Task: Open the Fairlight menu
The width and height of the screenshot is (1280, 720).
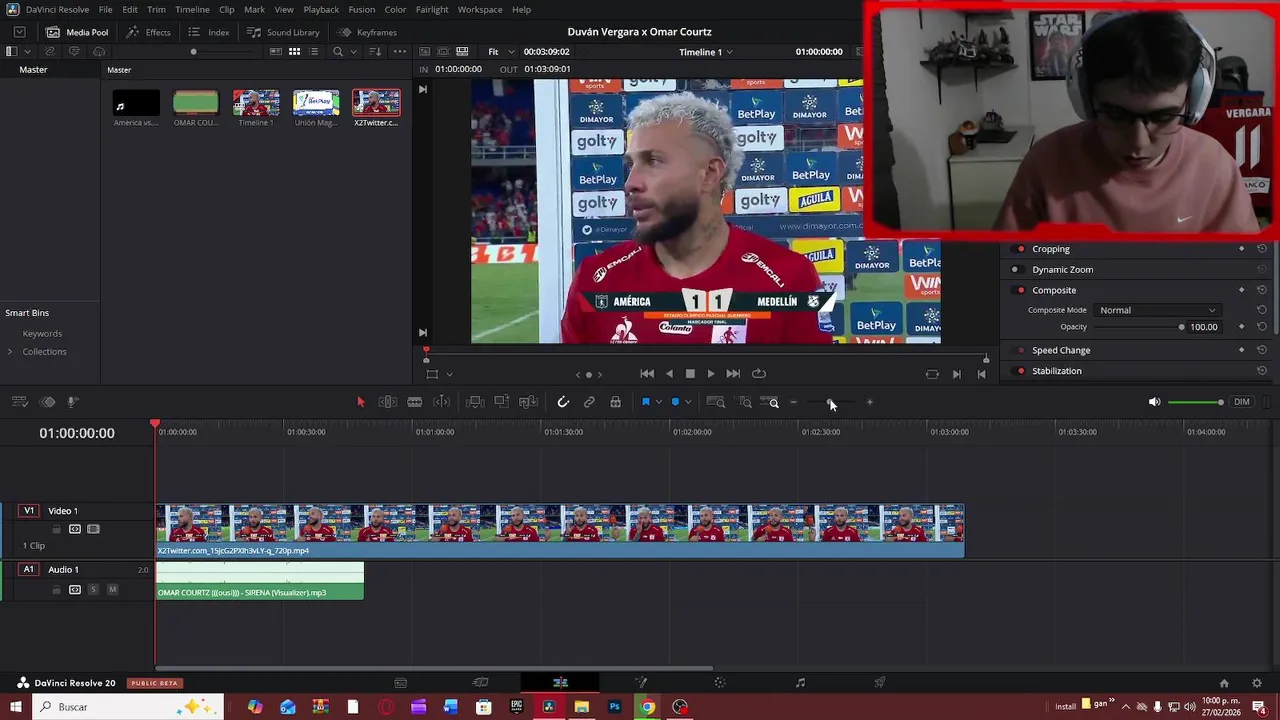Action: point(432,10)
